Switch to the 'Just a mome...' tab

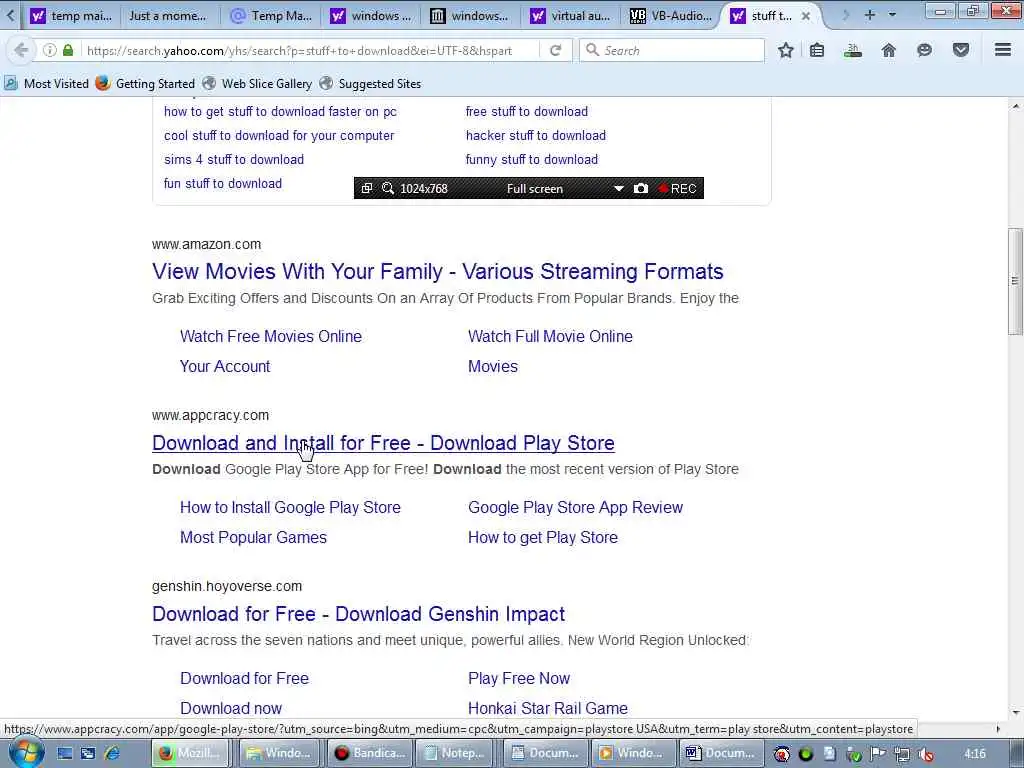(168, 16)
